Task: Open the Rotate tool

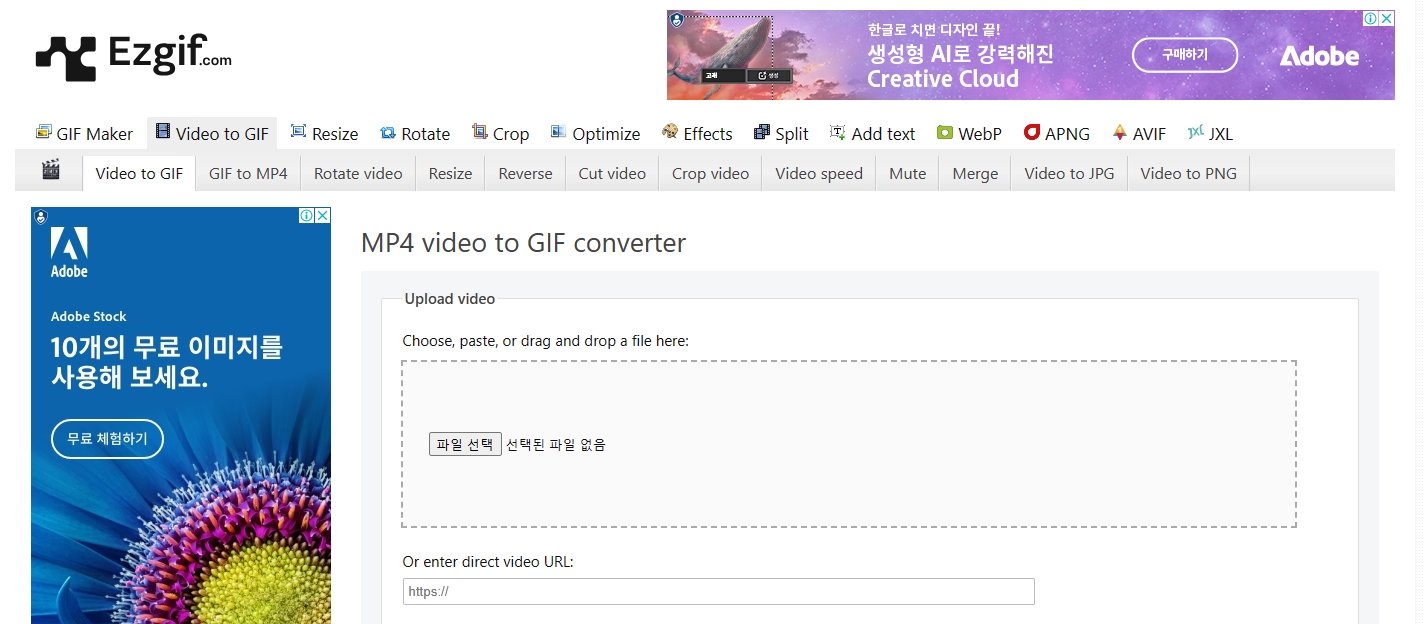Action: click(415, 133)
